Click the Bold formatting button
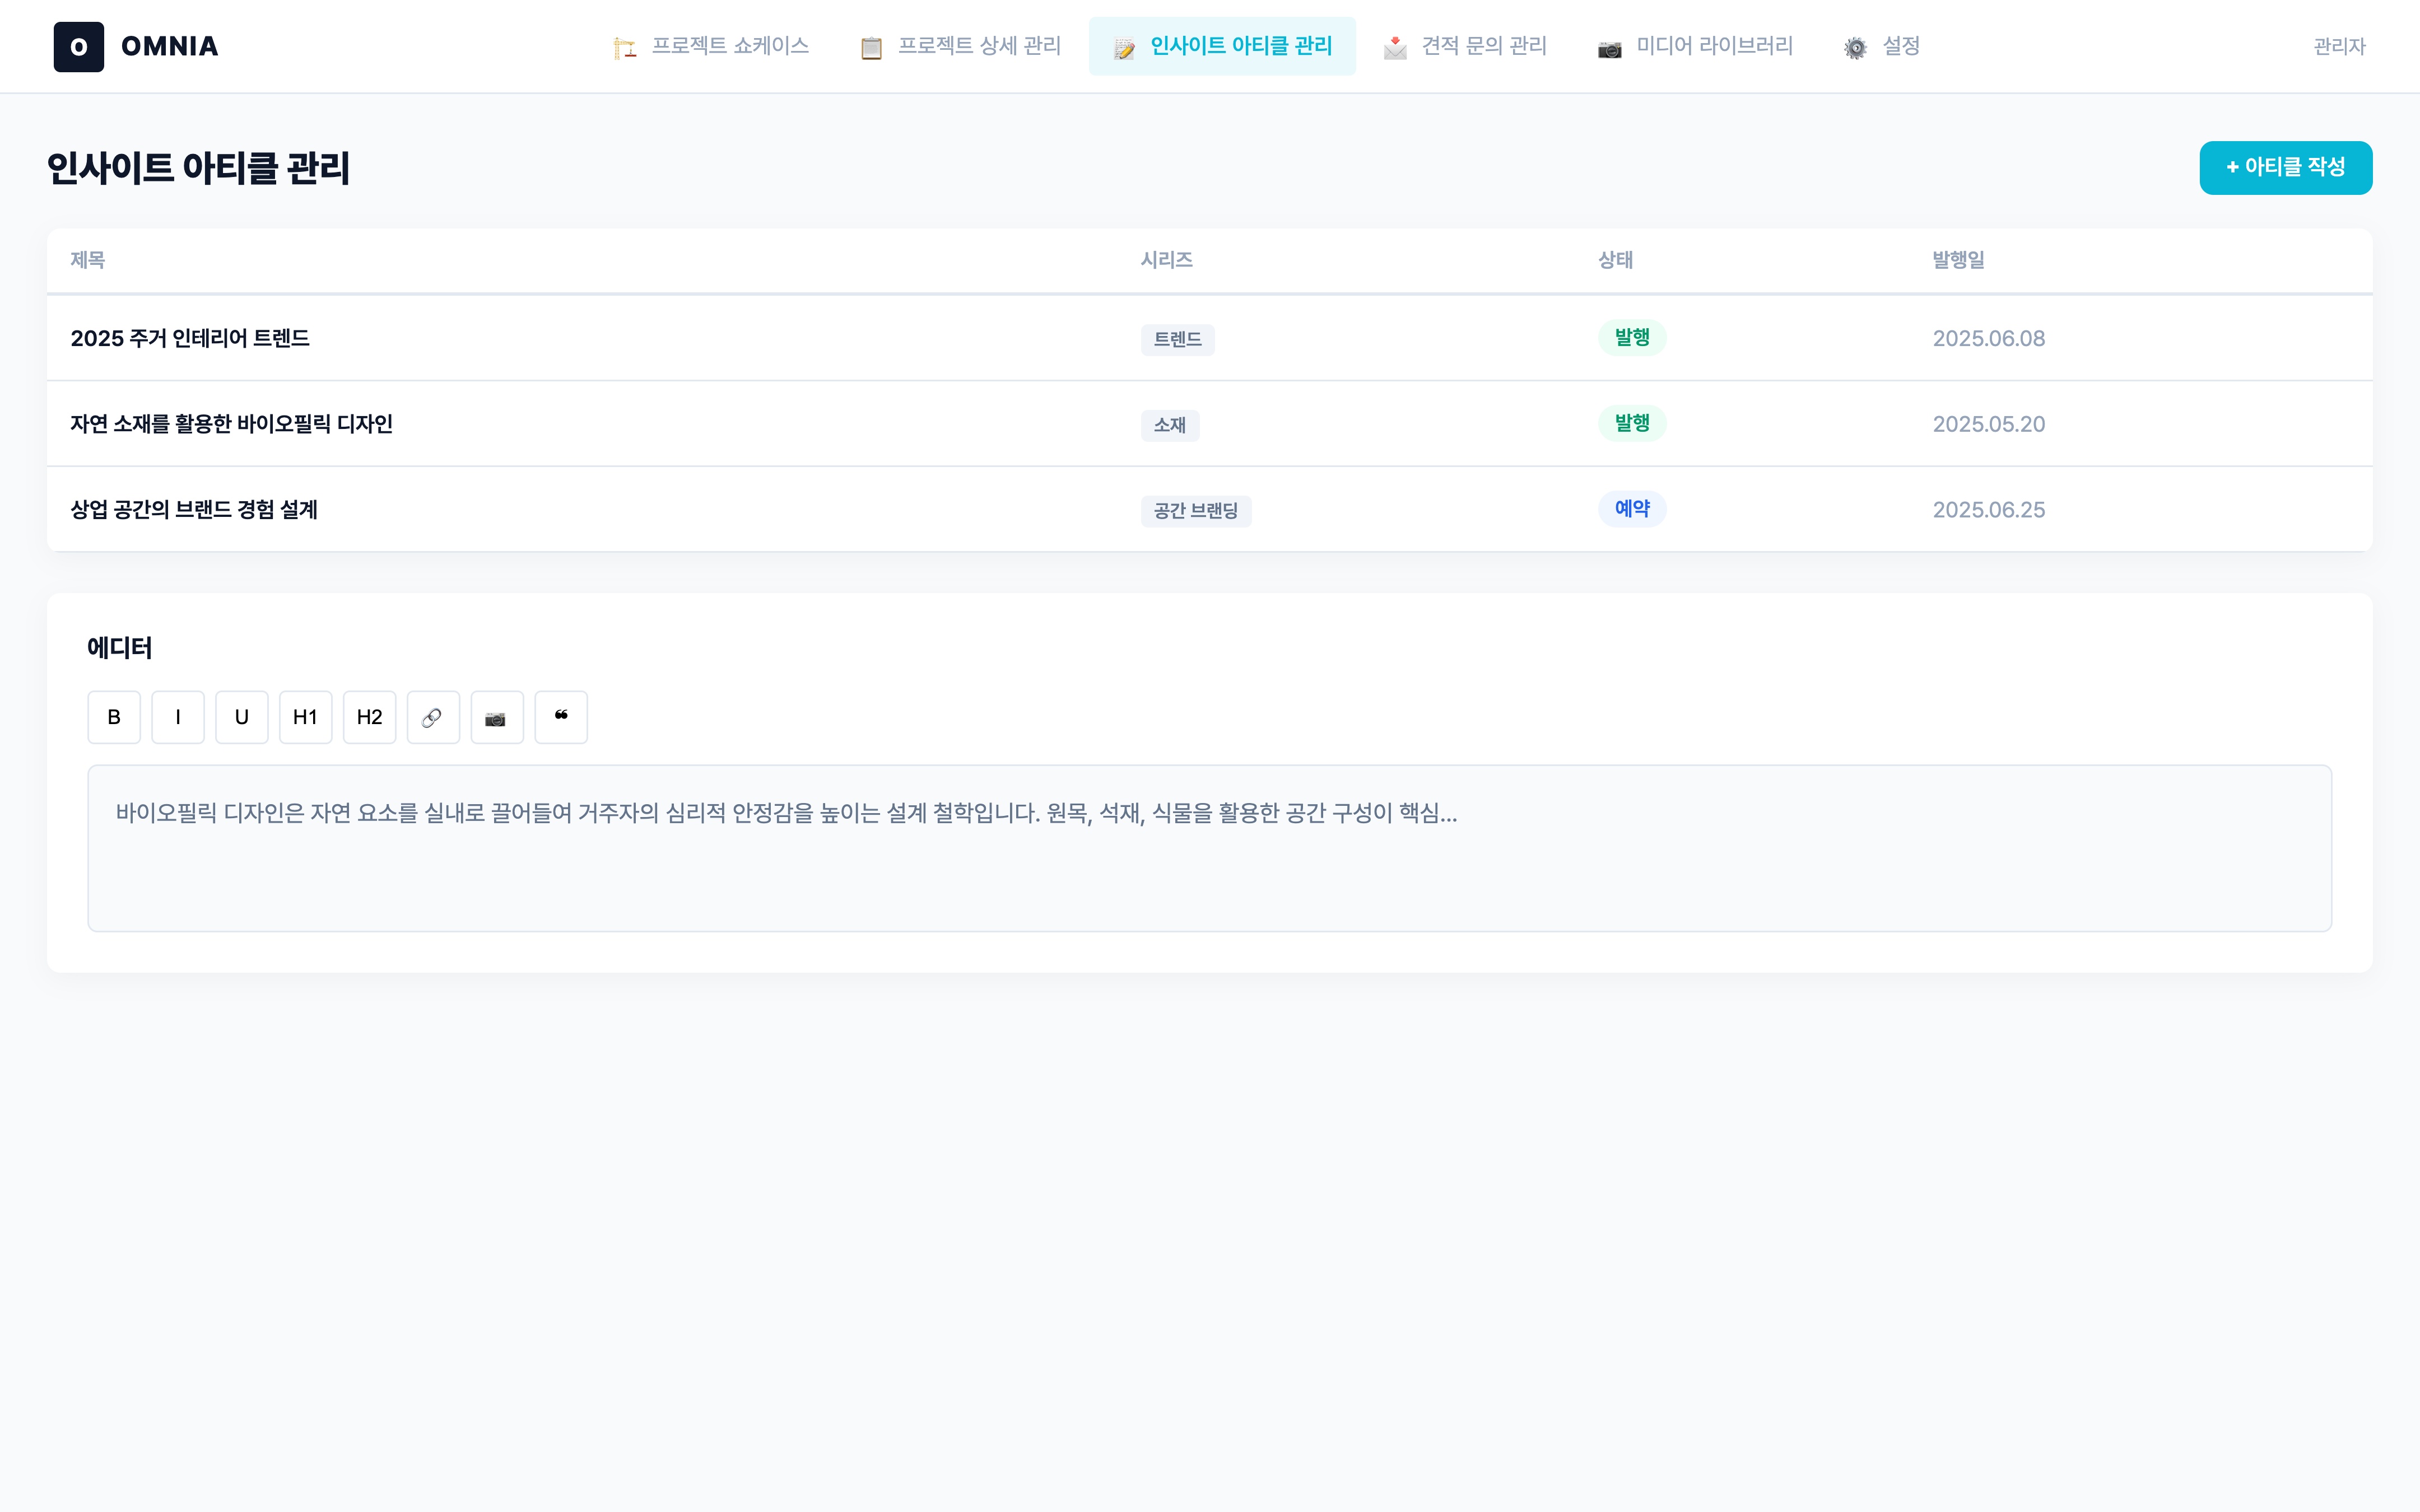The width and height of the screenshot is (2420, 1512). click(x=114, y=717)
